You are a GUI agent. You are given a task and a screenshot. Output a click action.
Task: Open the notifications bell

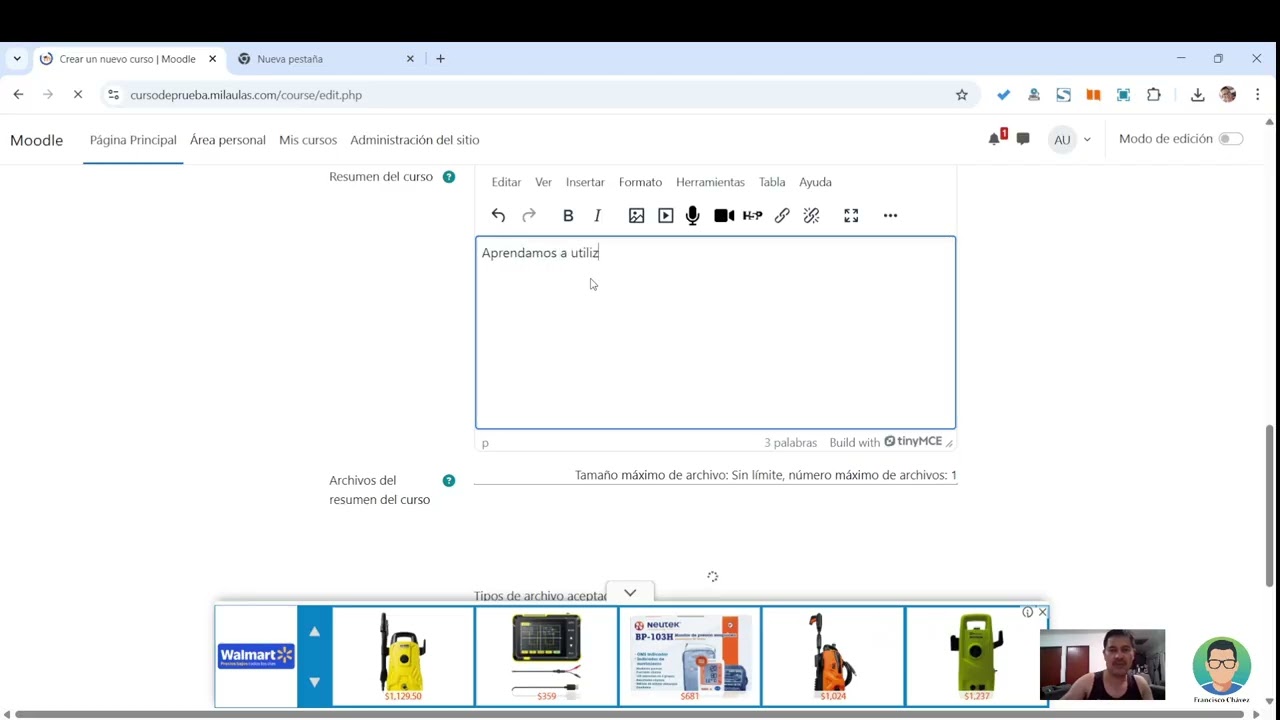pyautogui.click(x=995, y=139)
